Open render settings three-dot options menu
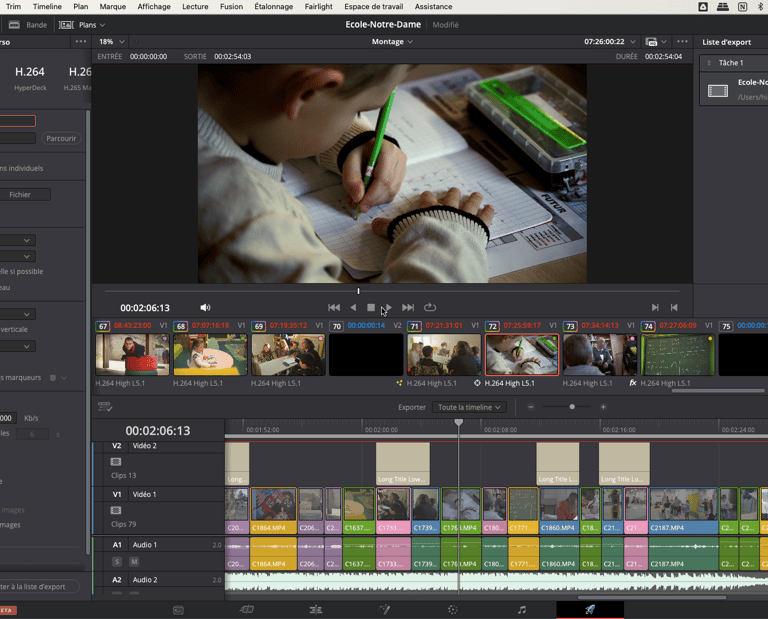 [81, 42]
